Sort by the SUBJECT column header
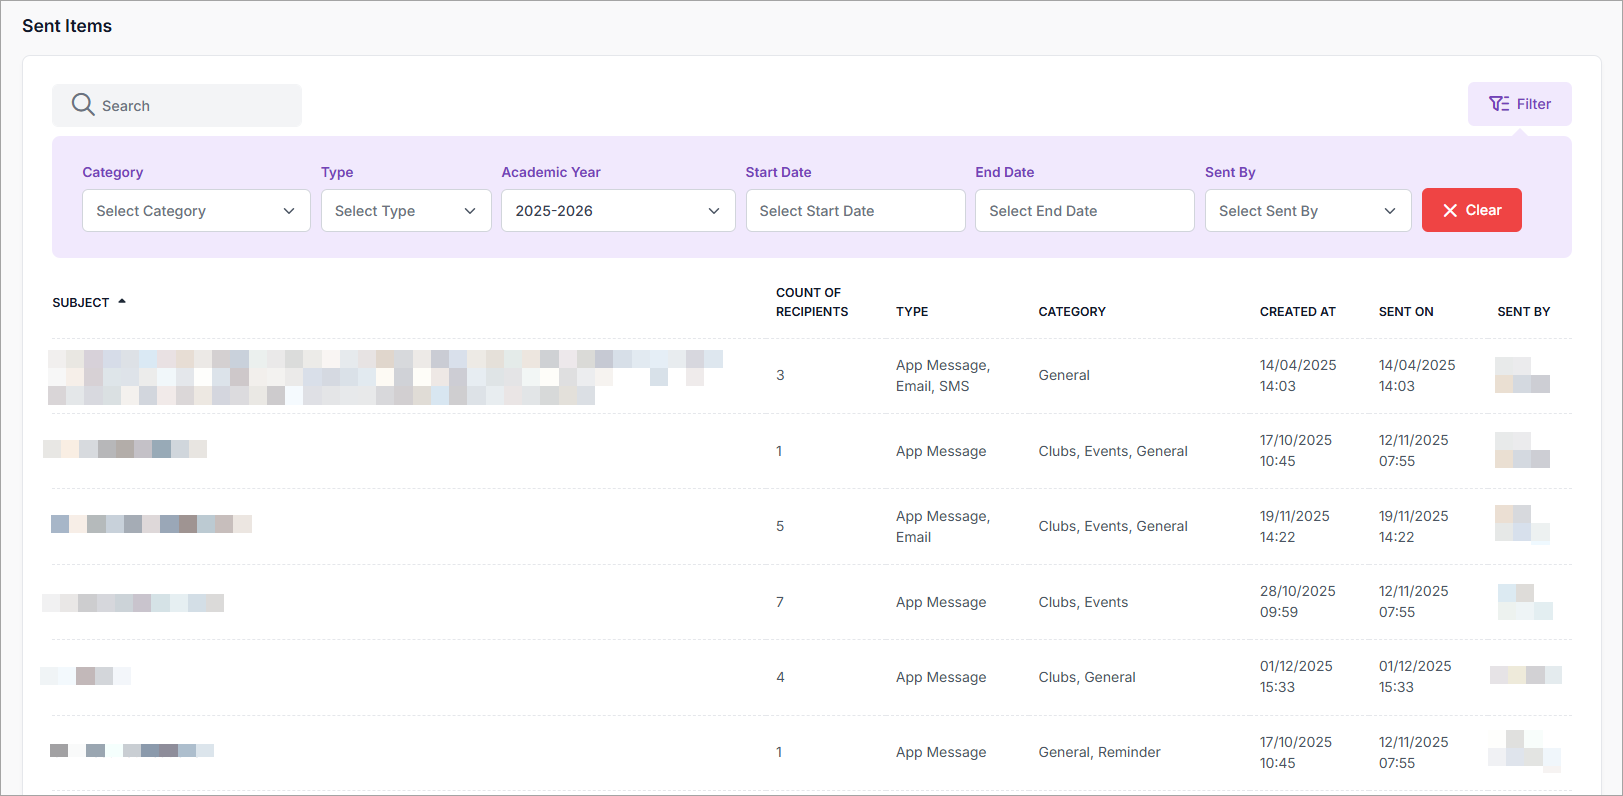 click(81, 303)
